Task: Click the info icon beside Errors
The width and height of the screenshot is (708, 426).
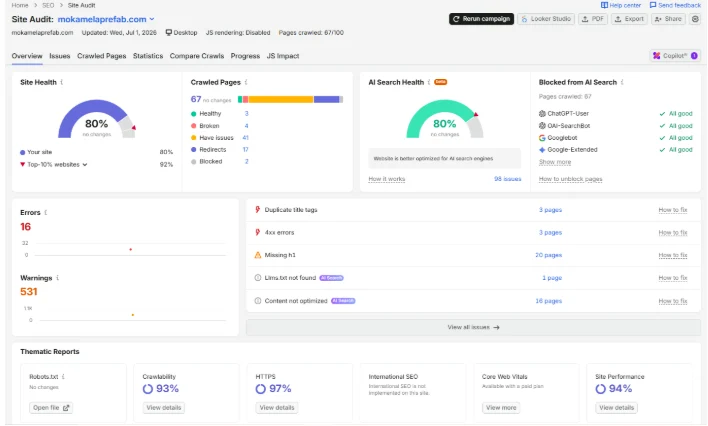Action: (x=46, y=212)
